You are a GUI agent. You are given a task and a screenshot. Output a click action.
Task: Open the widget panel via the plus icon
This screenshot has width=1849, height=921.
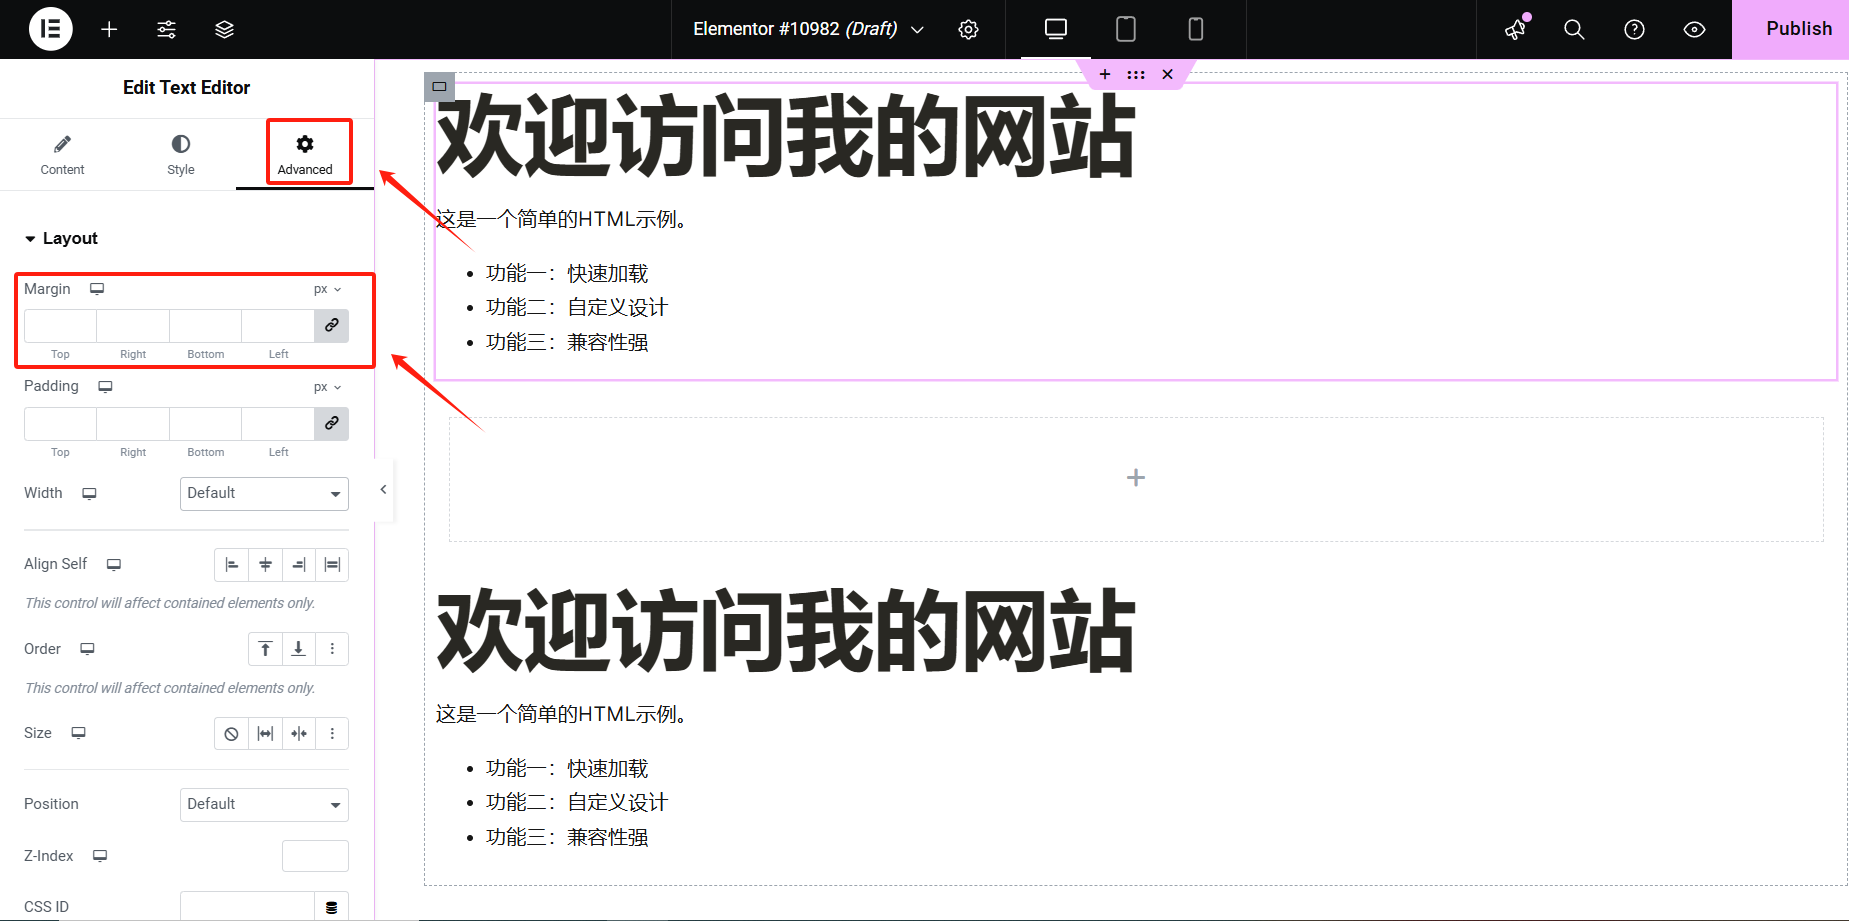click(109, 29)
